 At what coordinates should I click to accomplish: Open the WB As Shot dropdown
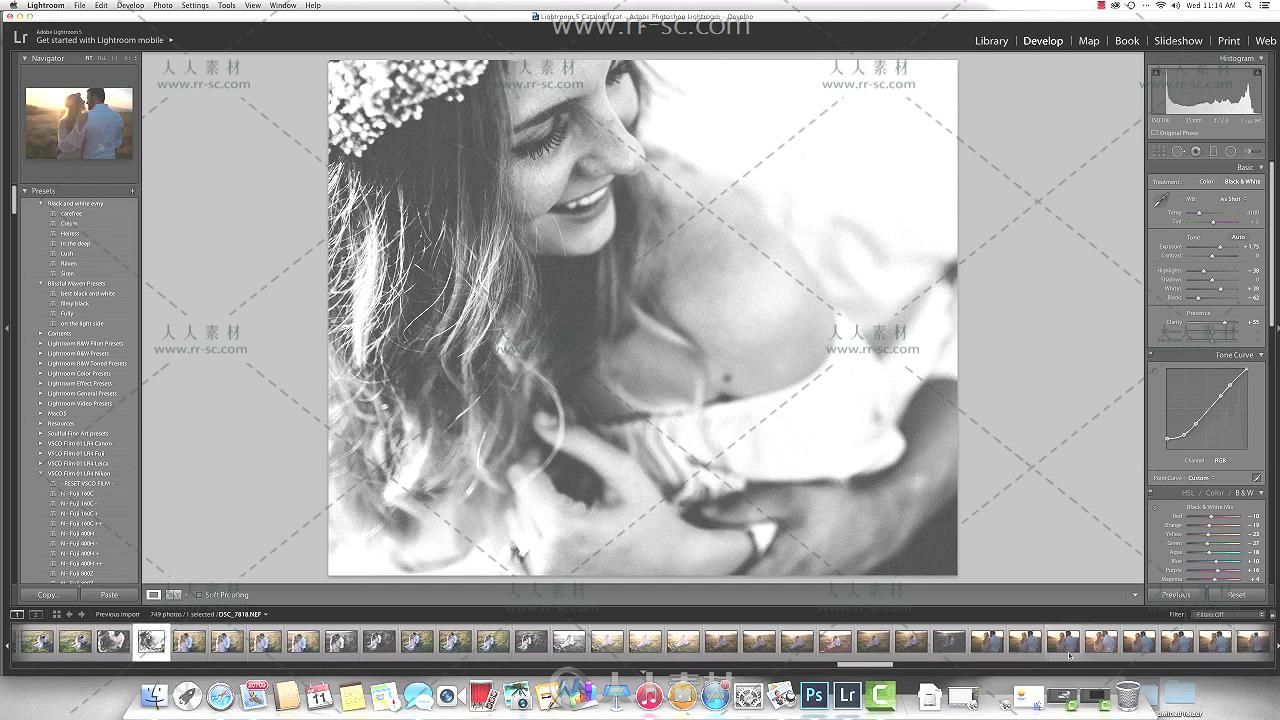1233,199
